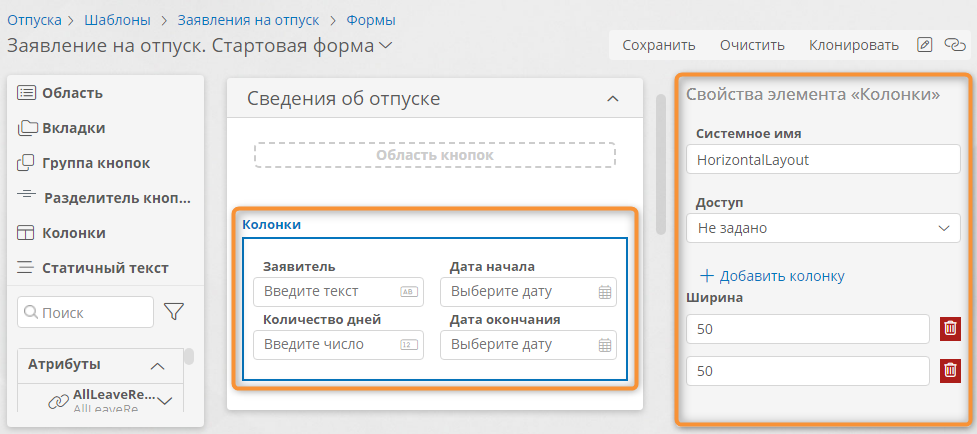Open the Формы breadcrumb
The image size is (977, 434).
click(x=371, y=20)
